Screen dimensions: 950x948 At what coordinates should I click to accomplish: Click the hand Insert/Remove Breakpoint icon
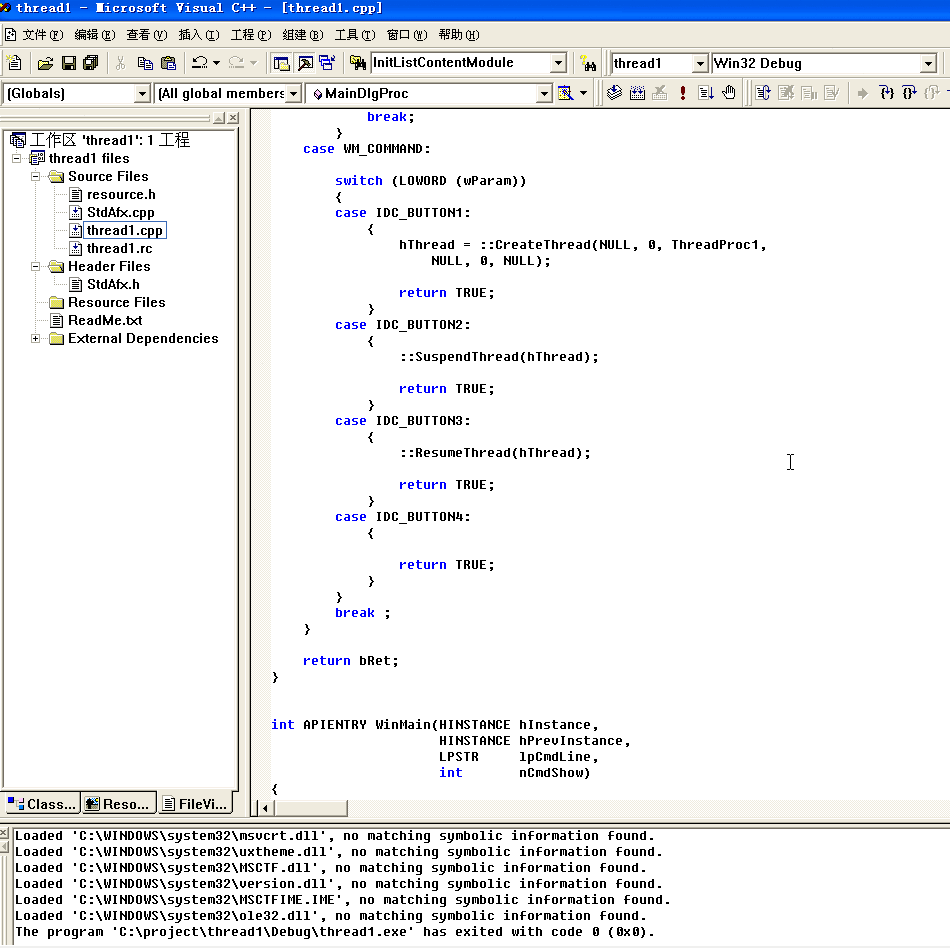pyautogui.click(x=729, y=93)
